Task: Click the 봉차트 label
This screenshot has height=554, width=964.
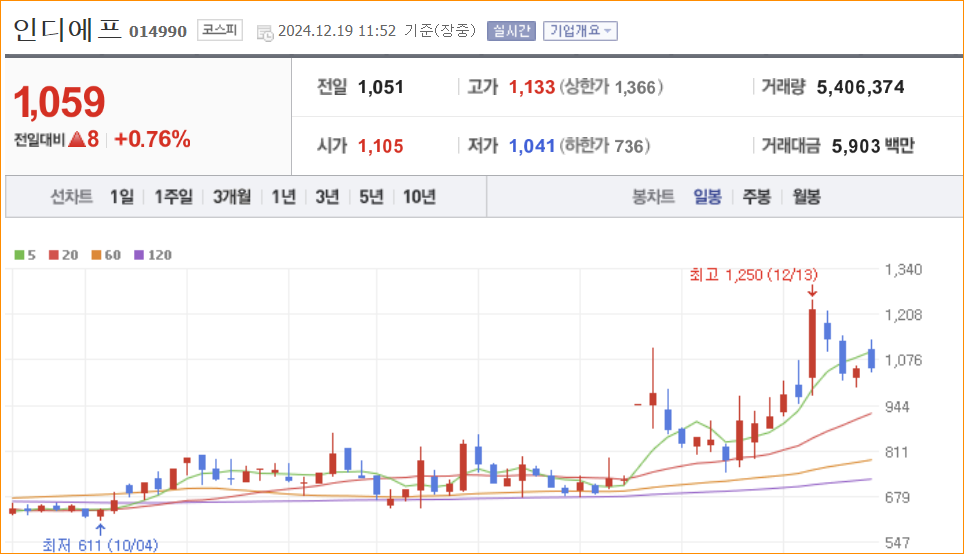Action: 653,197
